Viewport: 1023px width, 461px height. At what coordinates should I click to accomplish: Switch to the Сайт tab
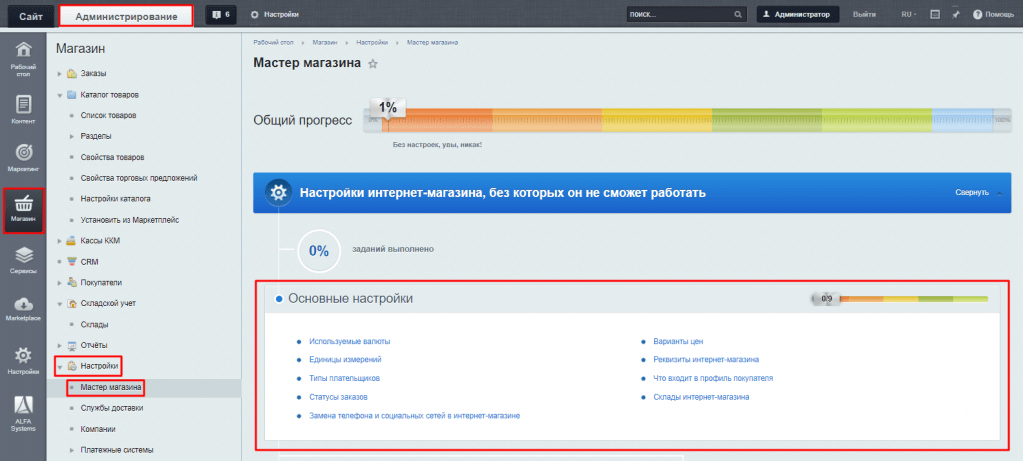click(x=31, y=17)
